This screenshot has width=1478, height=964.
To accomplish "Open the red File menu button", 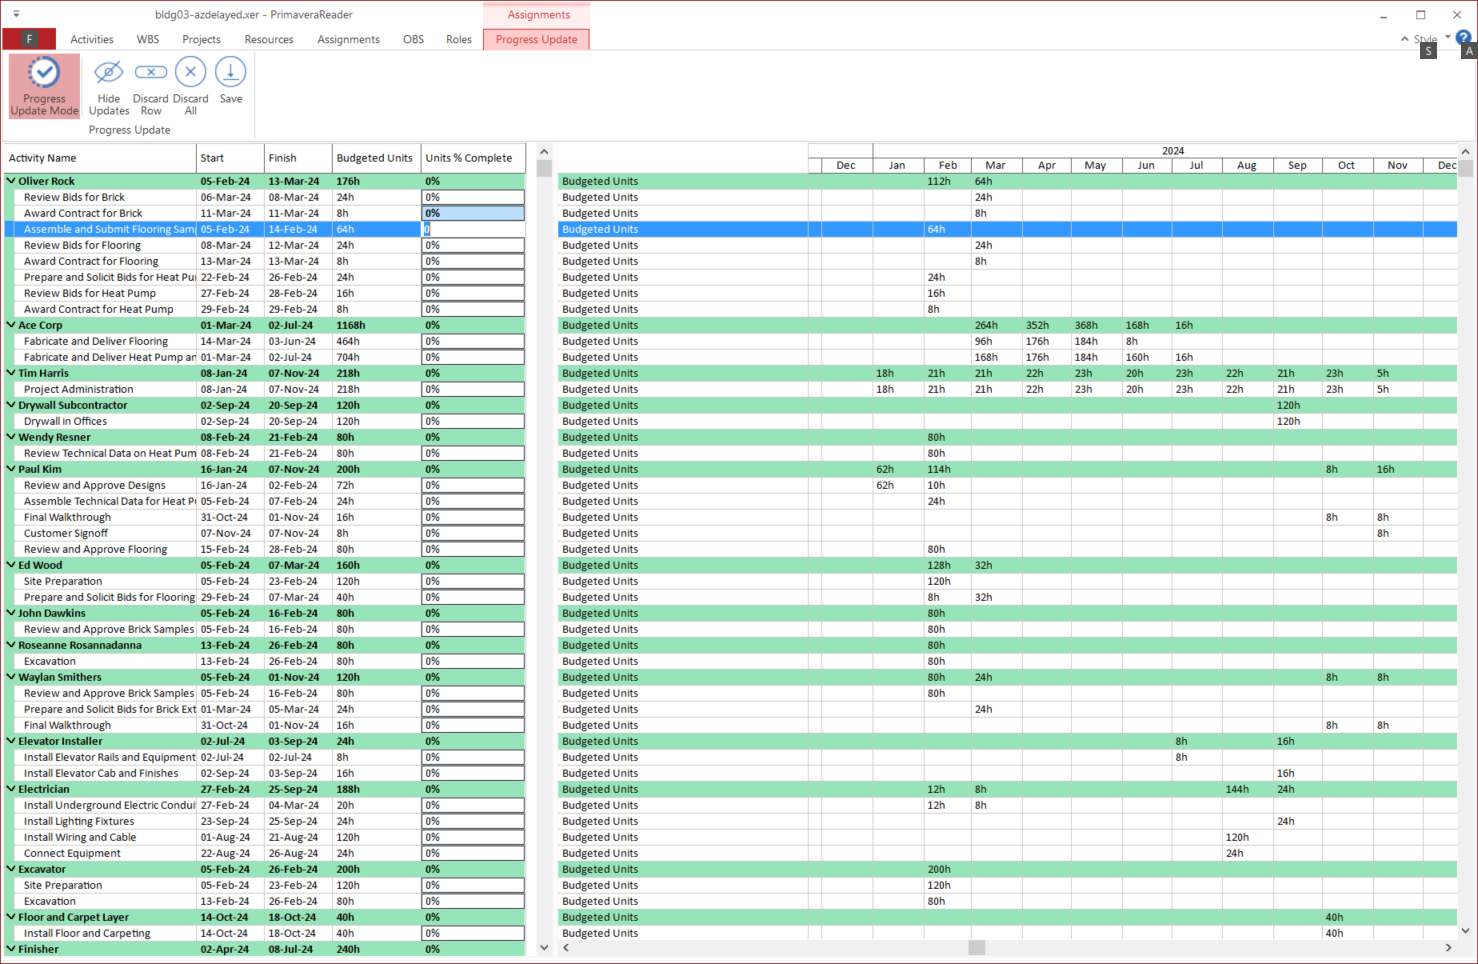I will tap(29, 39).
